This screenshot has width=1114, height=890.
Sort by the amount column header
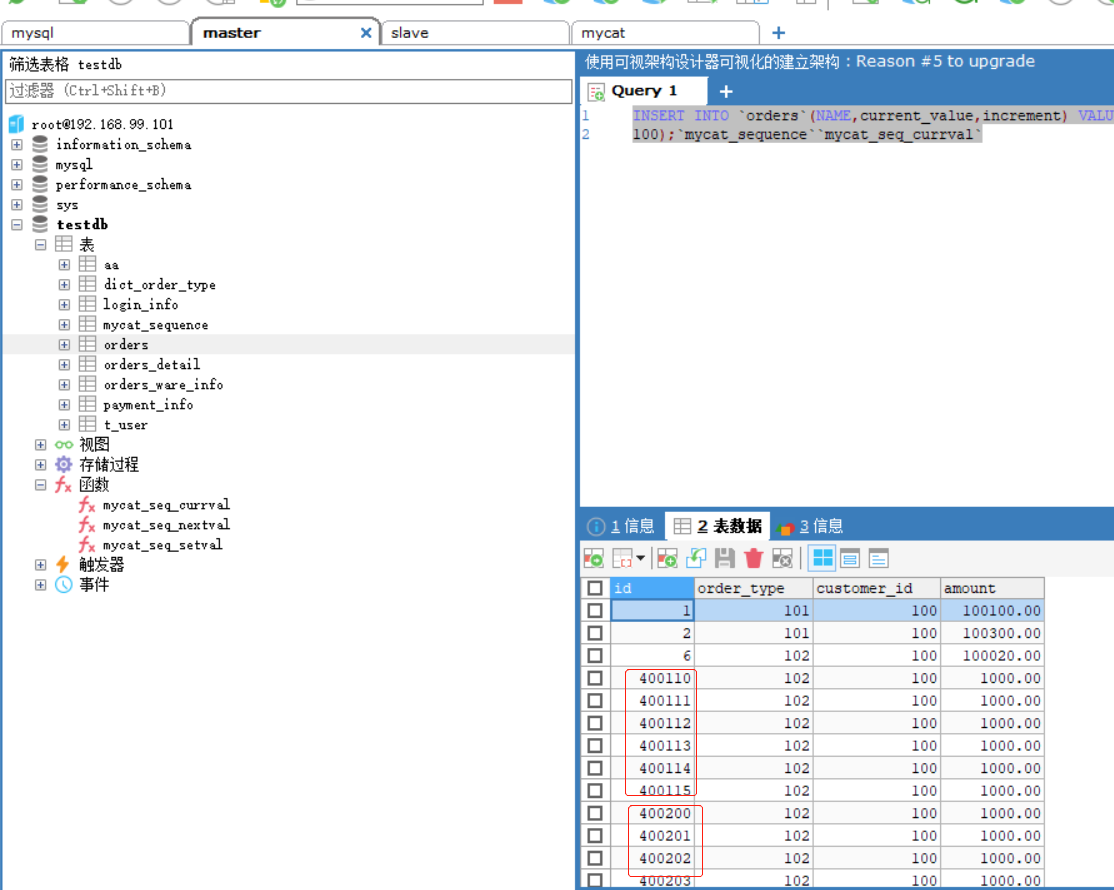point(992,588)
